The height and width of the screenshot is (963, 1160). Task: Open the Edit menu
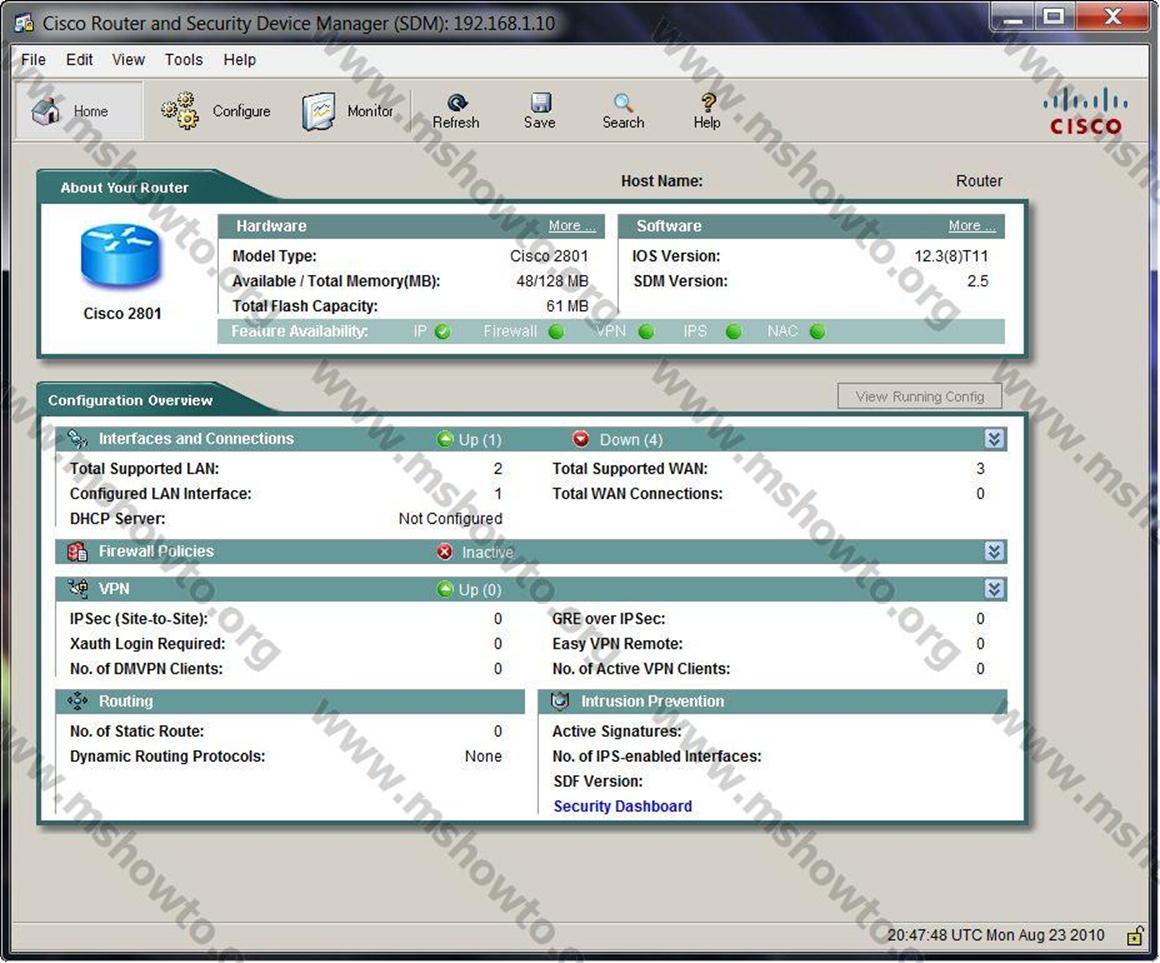tap(79, 60)
